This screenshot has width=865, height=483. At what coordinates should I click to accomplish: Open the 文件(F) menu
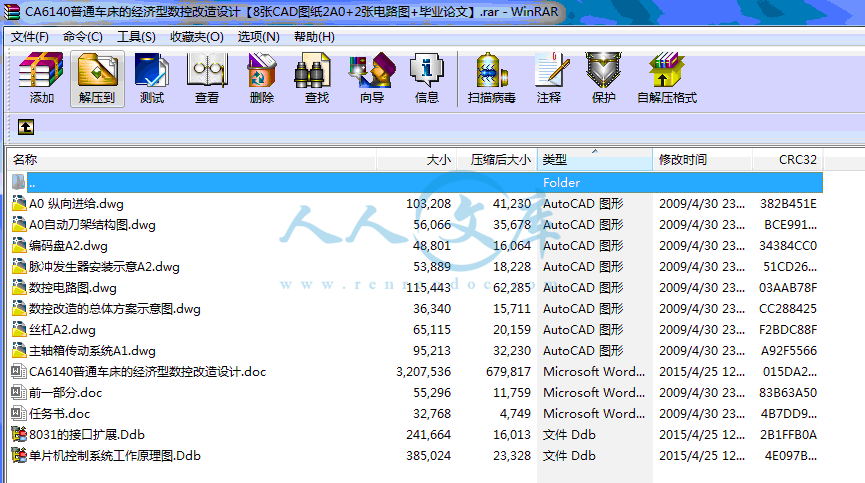(x=30, y=37)
